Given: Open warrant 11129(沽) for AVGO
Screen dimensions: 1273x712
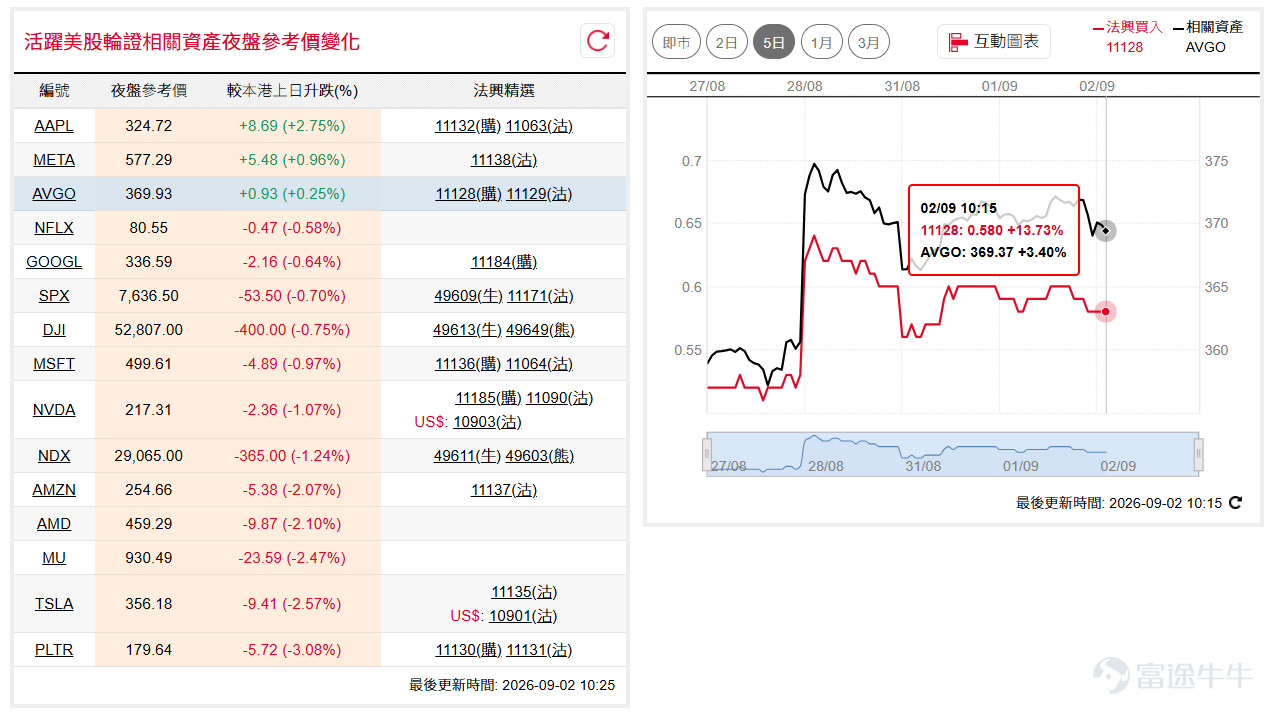Looking at the screenshot, I should 539,194.
